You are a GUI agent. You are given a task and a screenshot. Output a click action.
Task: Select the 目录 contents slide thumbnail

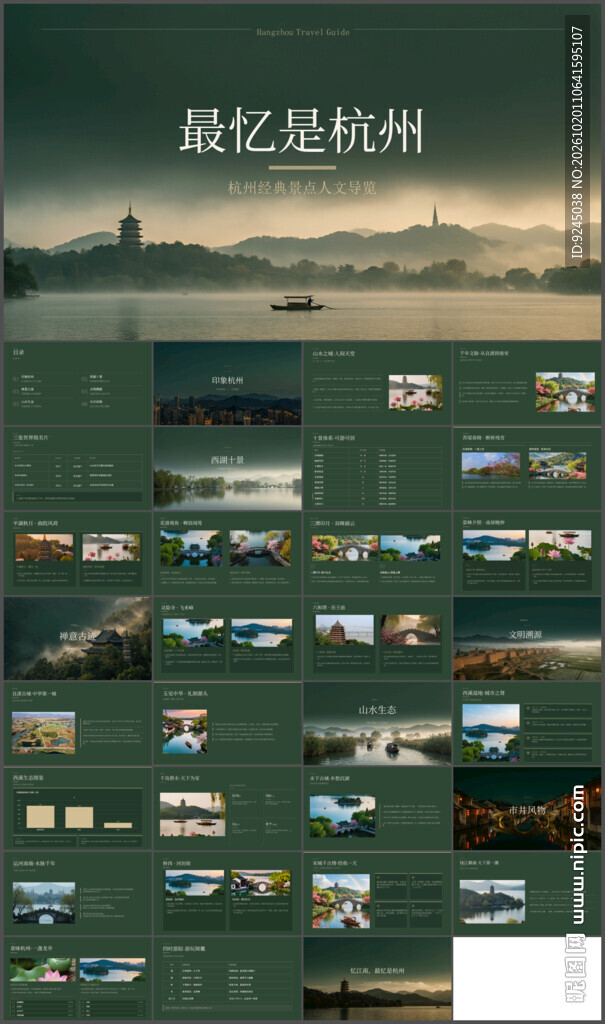tap(78, 383)
